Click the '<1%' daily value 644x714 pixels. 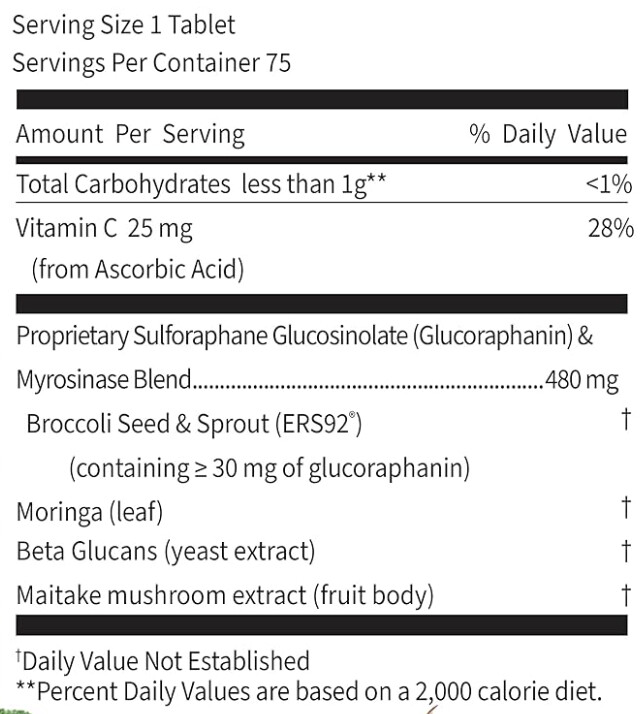608,184
